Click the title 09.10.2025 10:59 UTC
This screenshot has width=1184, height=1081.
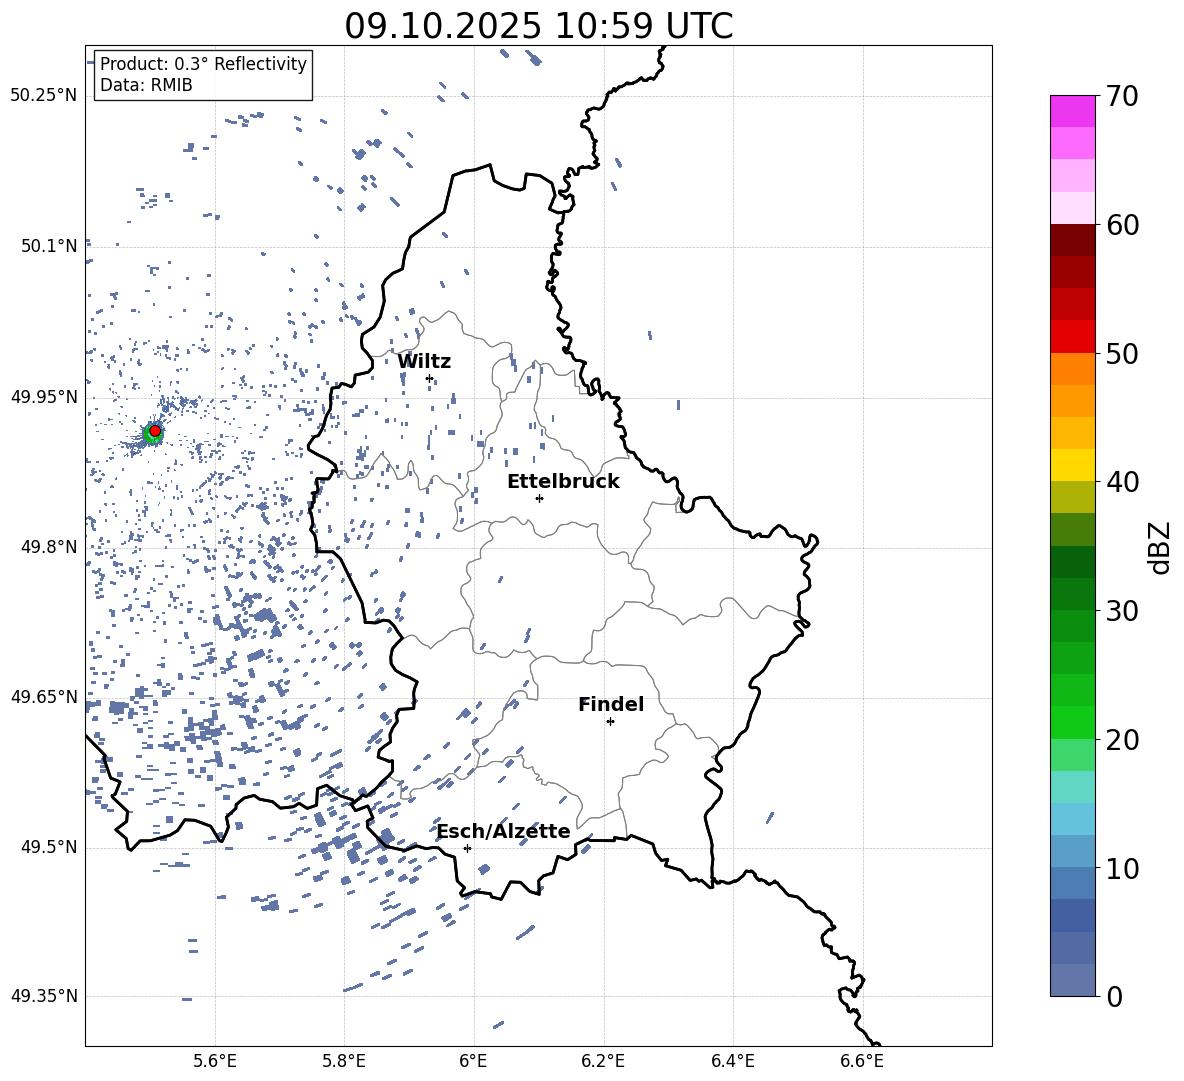539,26
